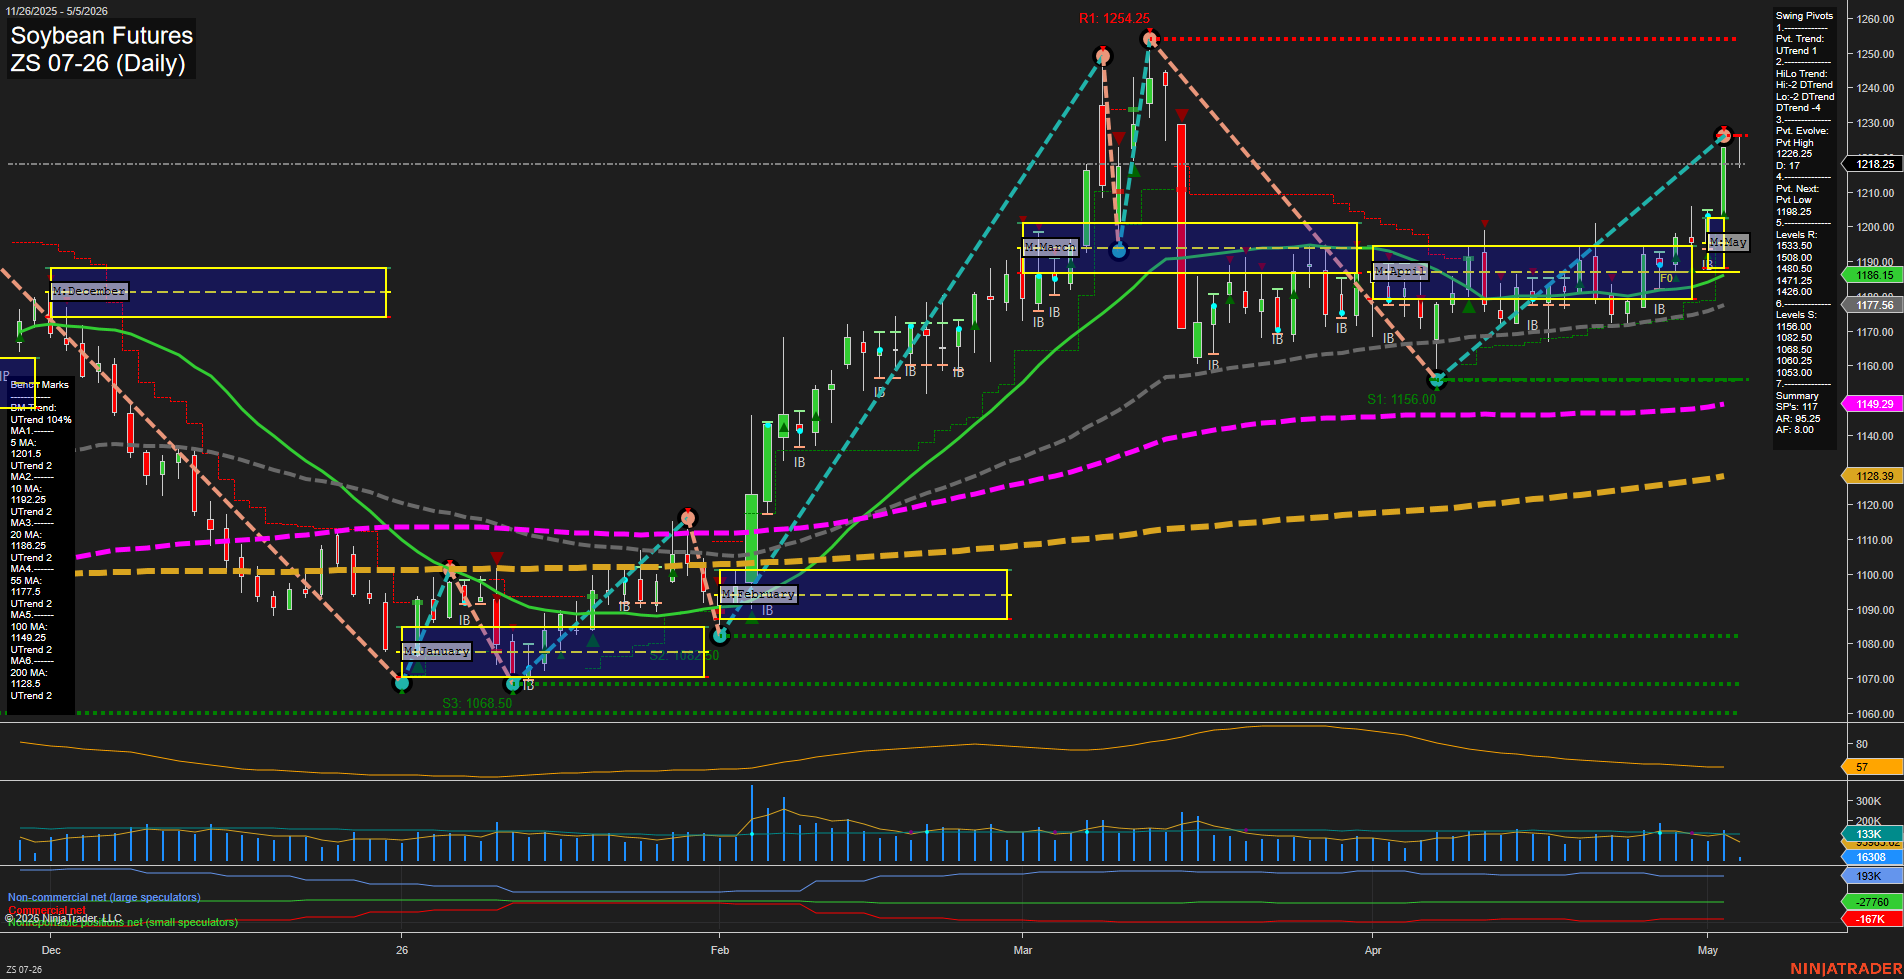This screenshot has width=1904, height=979.
Task: Click the 1218.25 last price marker
Action: [x=1872, y=164]
